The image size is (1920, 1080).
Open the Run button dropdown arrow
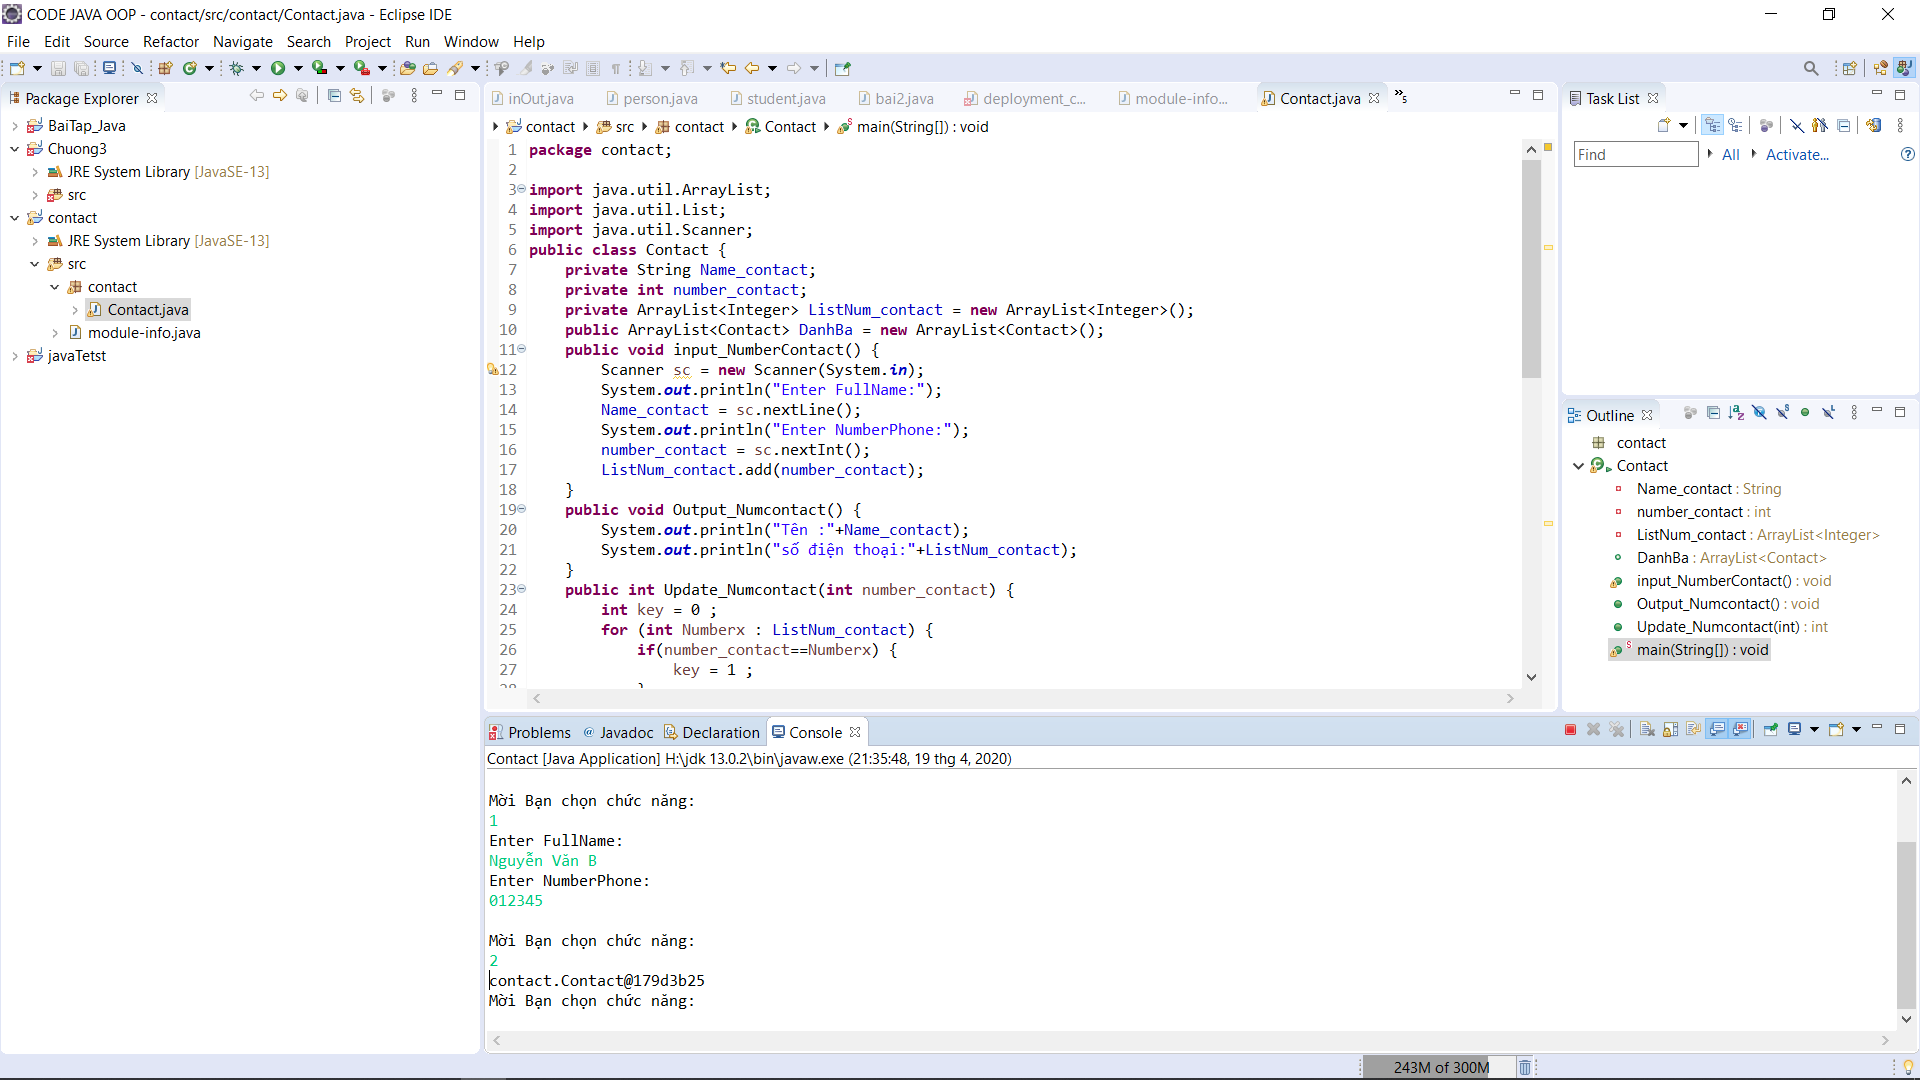[x=298, y=68]
